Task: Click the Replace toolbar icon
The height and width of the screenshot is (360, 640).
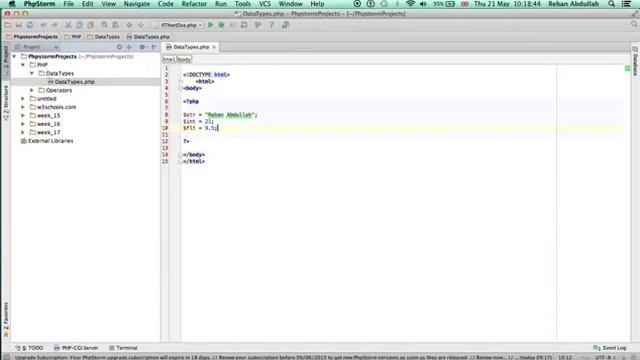Action: point(116,25)
